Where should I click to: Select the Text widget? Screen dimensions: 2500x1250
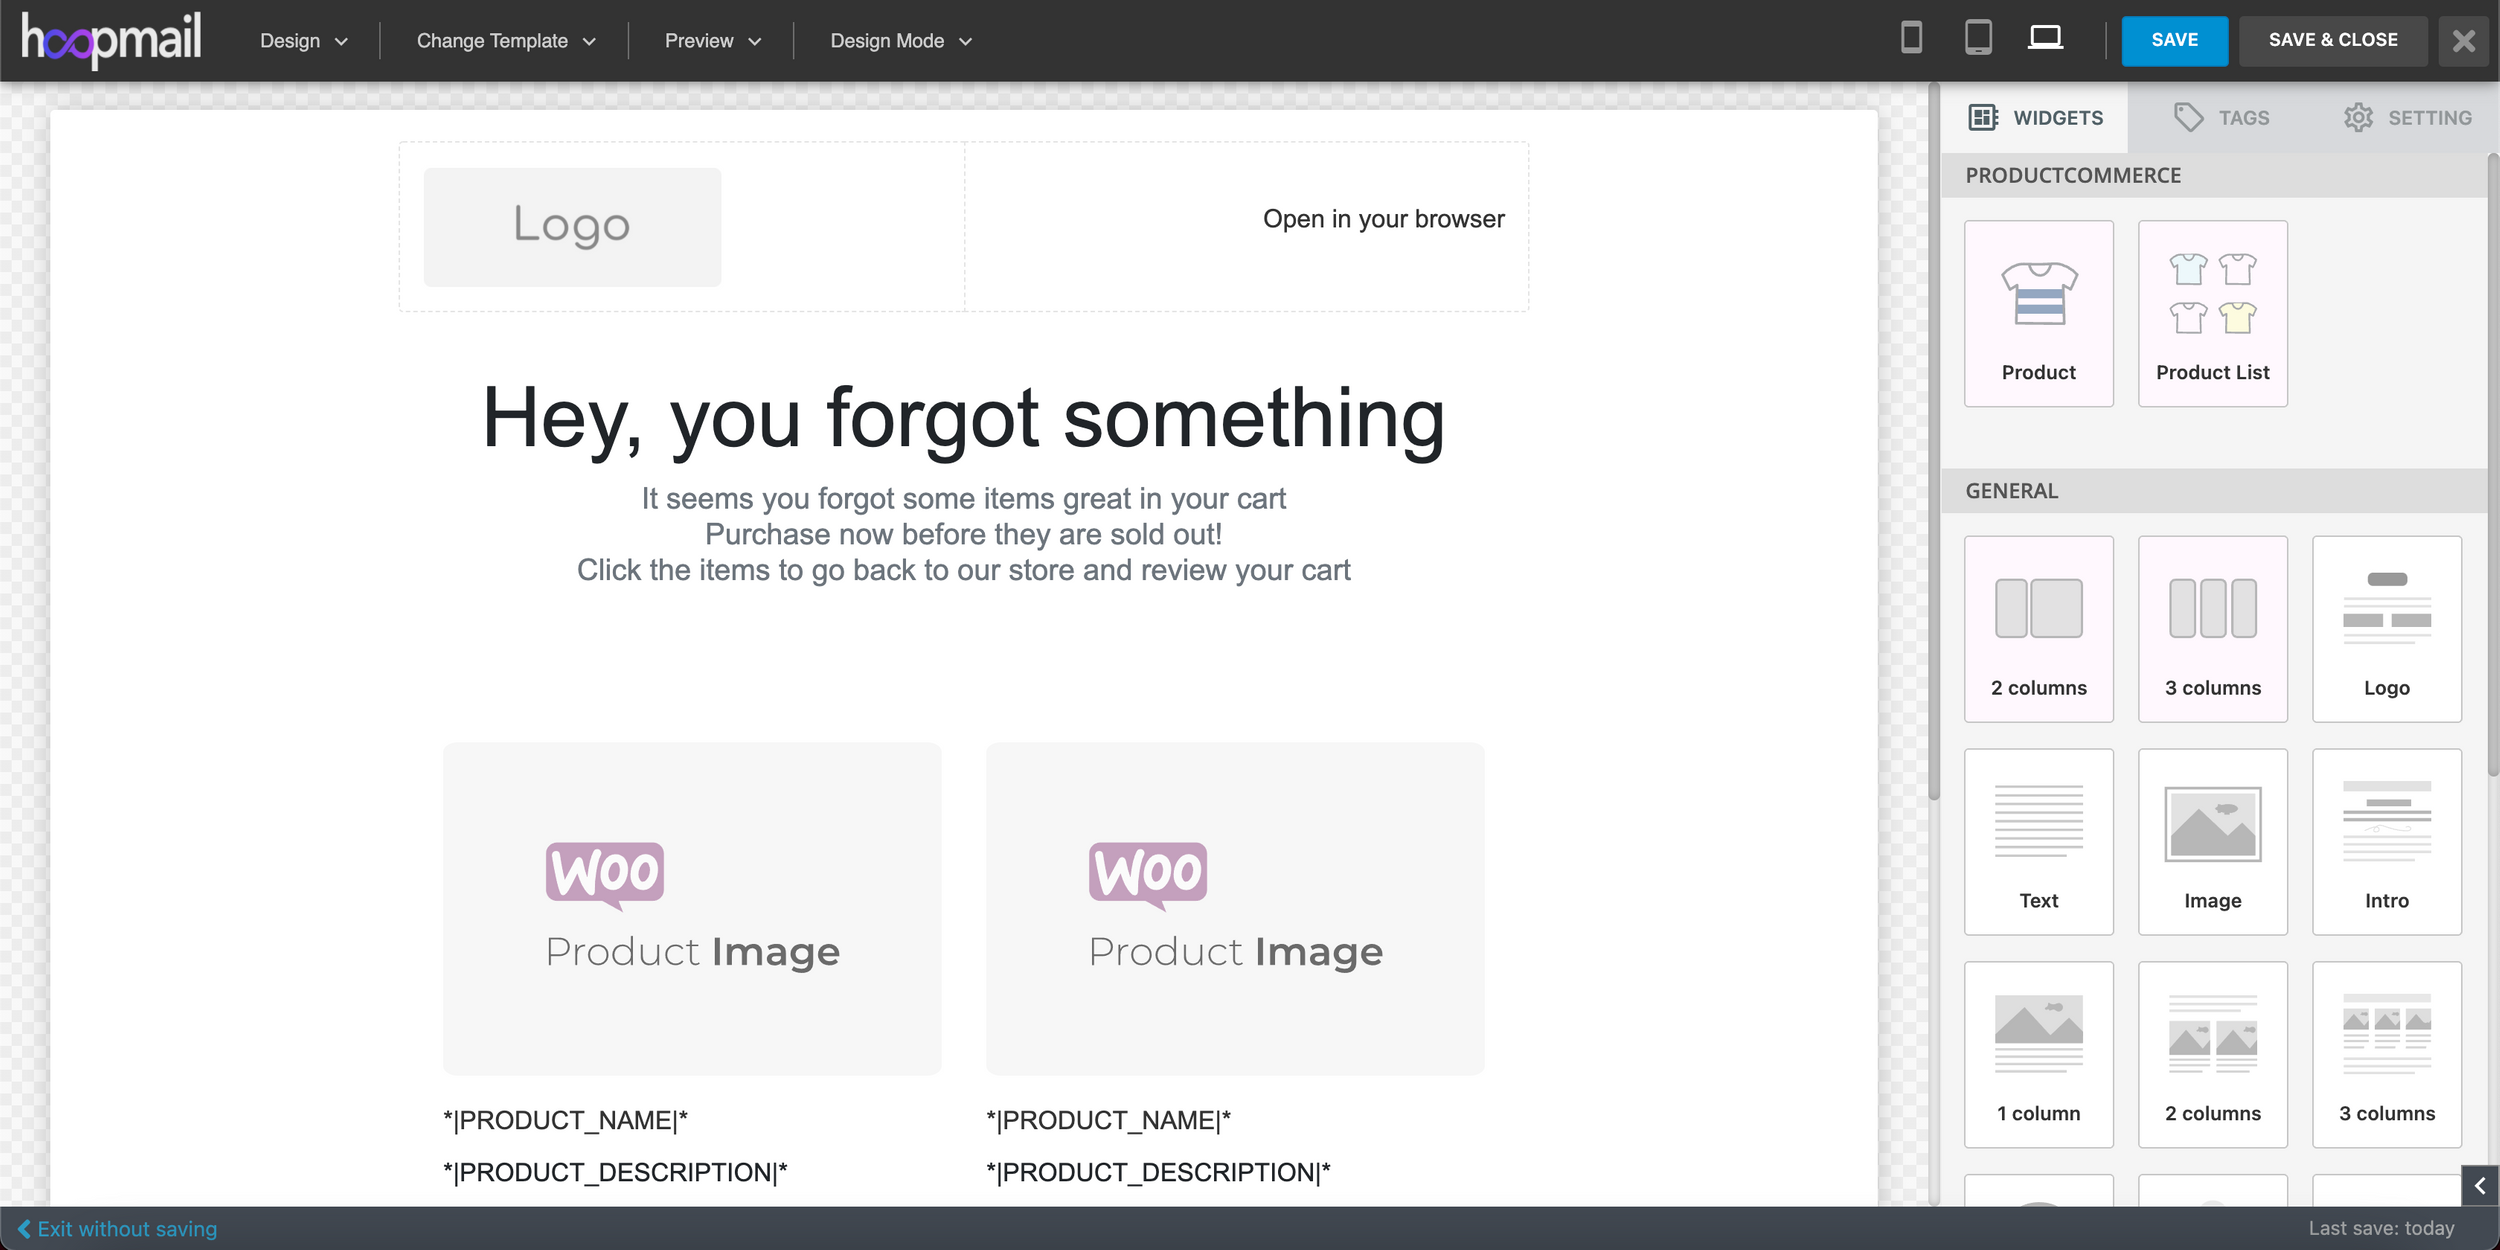[x=2038, y=841]
